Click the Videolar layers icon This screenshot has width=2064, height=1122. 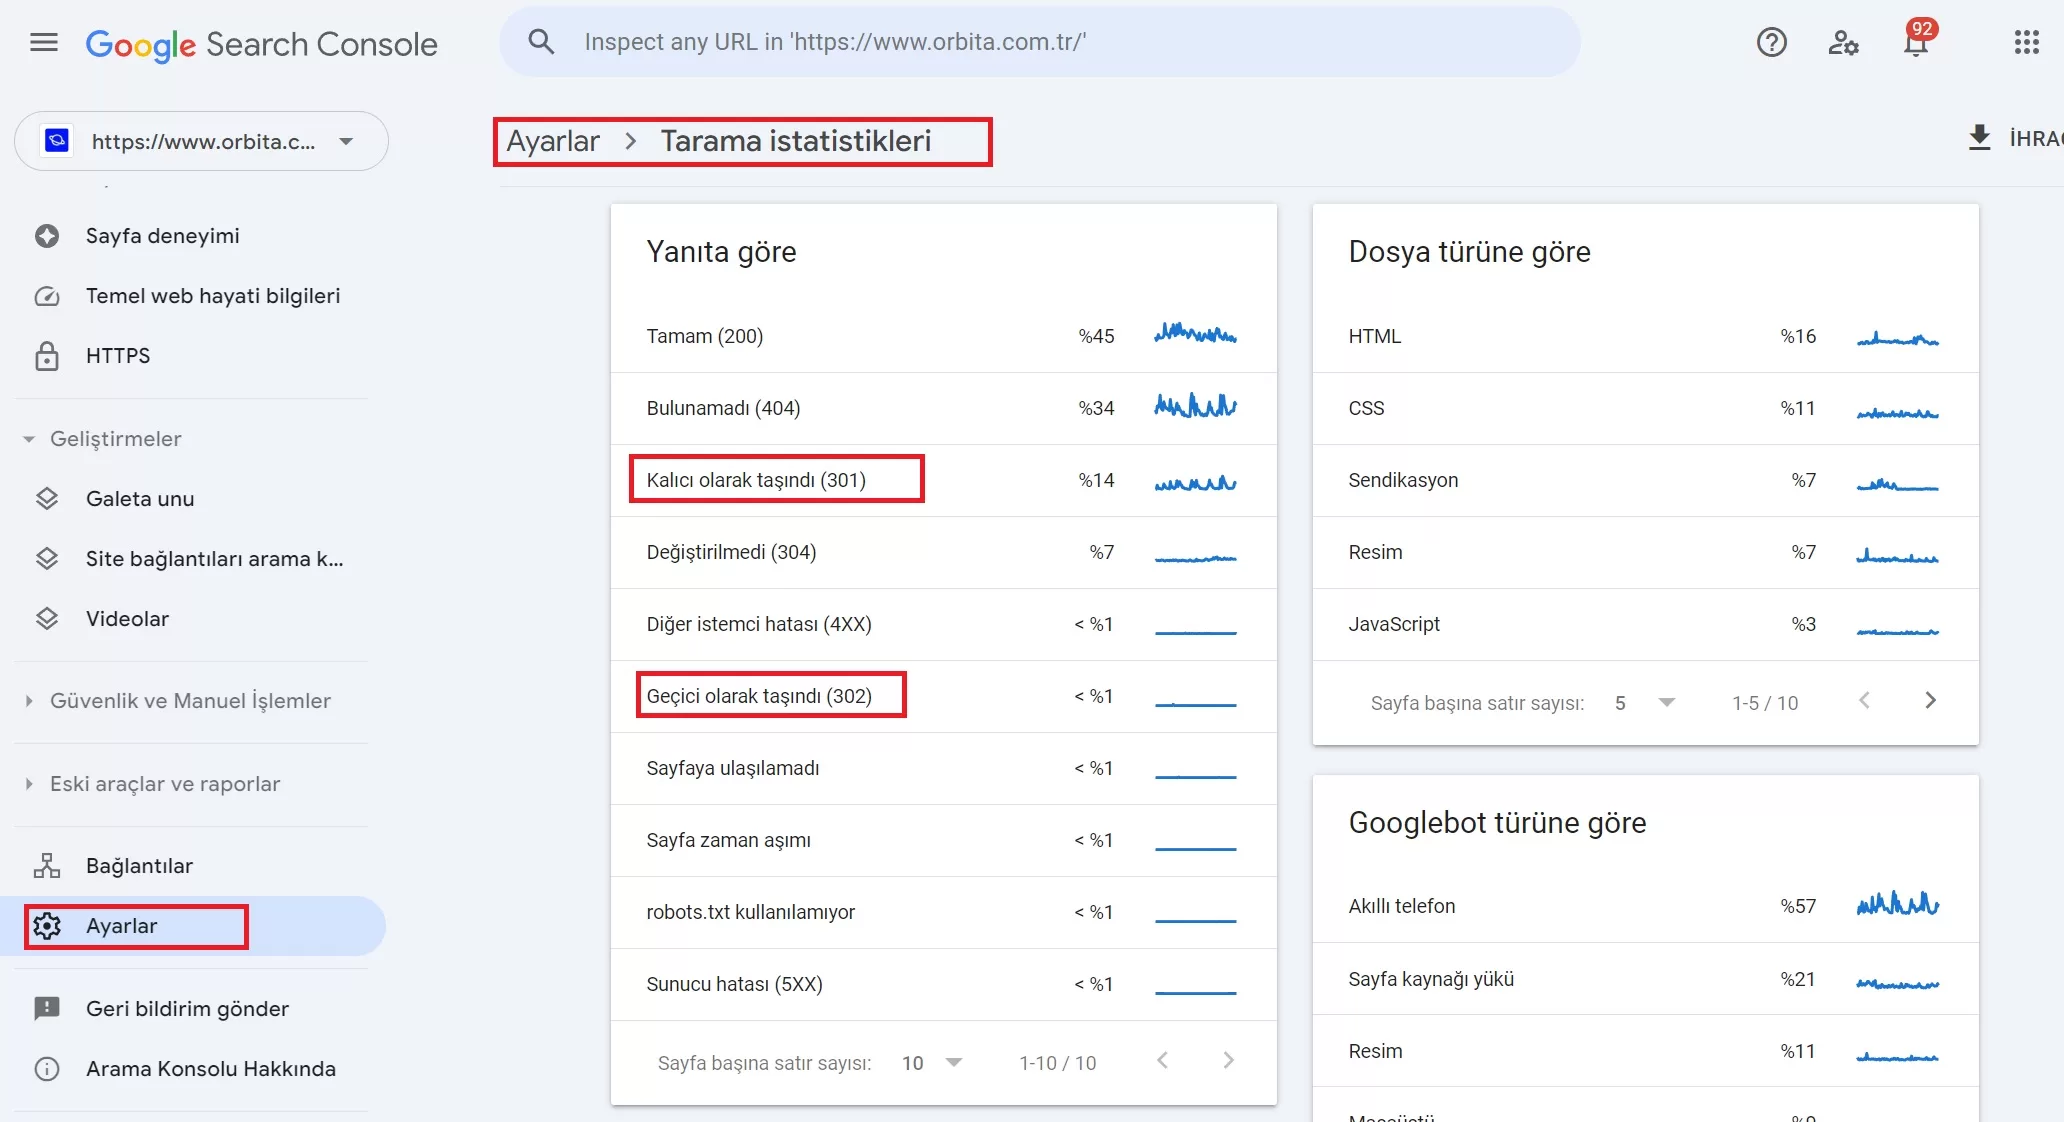(x=47, y=619)
